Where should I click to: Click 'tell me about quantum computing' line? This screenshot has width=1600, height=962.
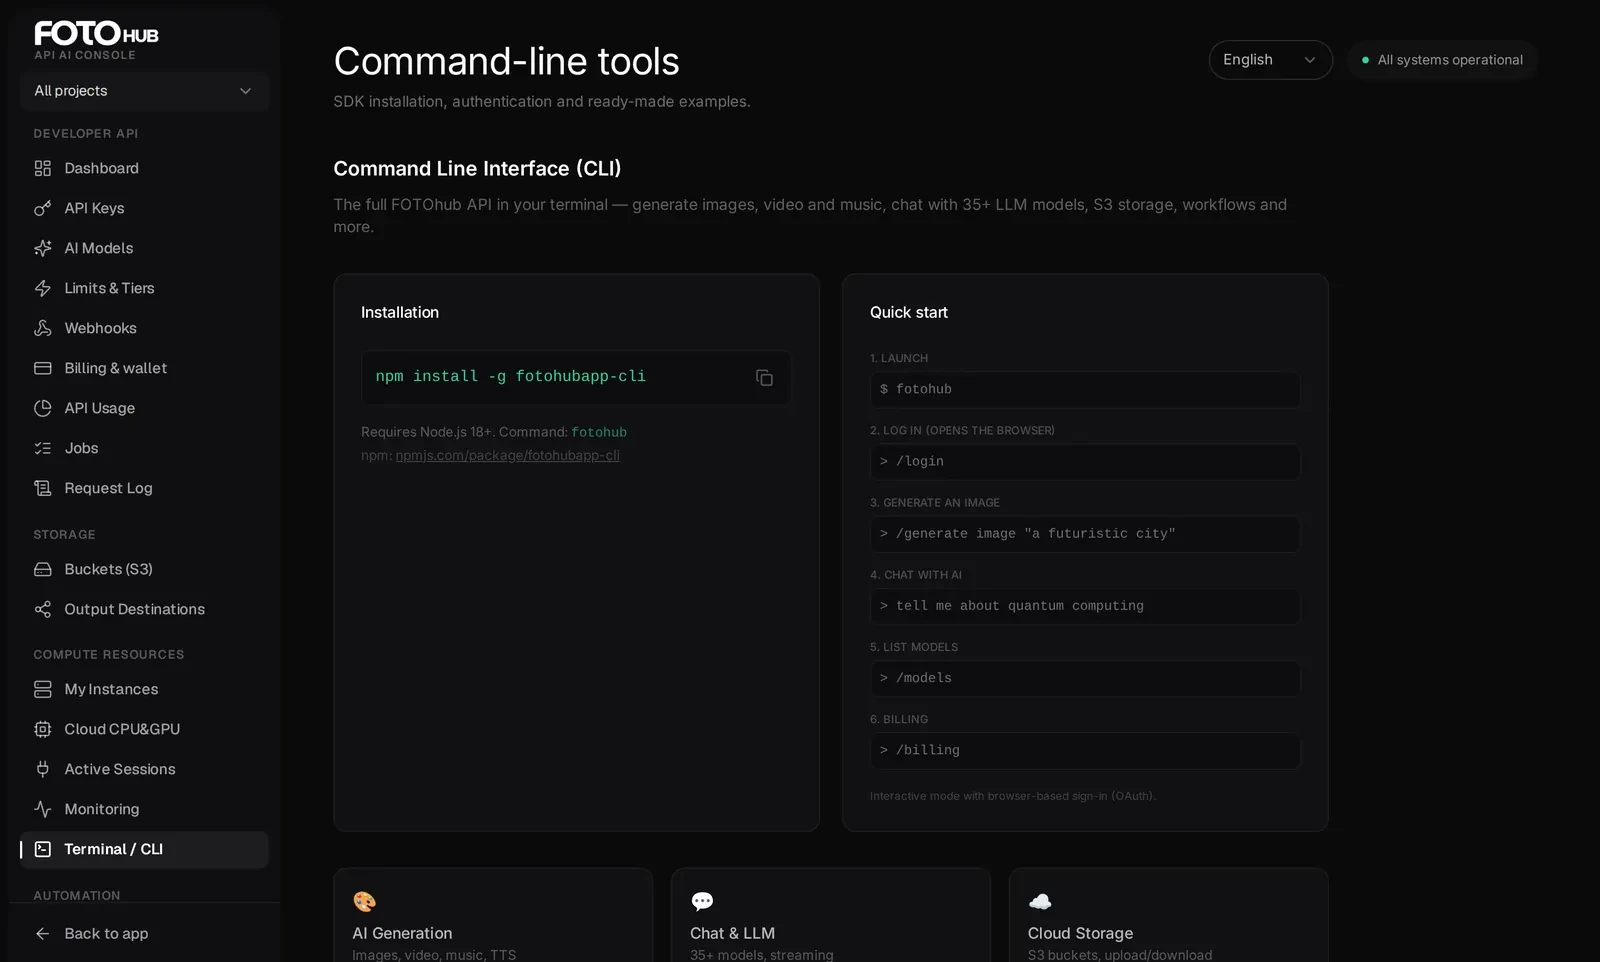tap(1085, 606)
